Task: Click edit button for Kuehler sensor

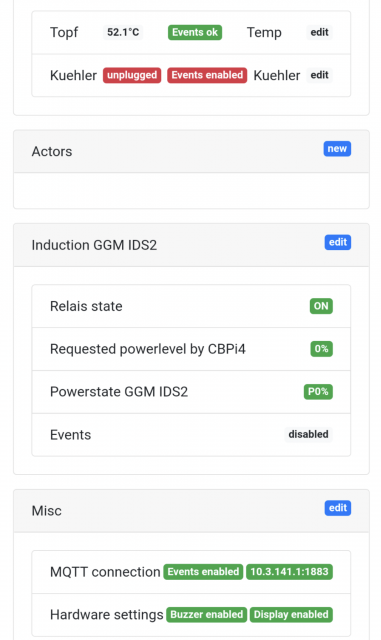Action: 319,75
